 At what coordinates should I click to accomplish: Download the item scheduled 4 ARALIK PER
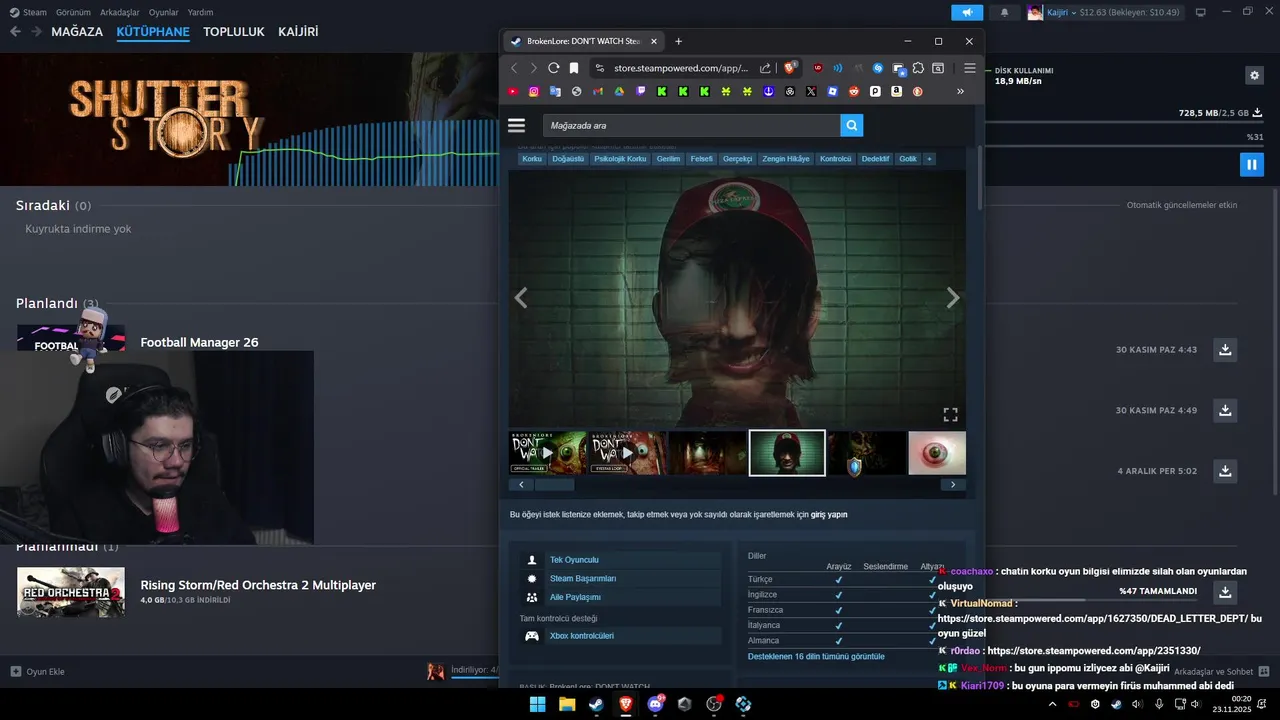(1225, 470)
